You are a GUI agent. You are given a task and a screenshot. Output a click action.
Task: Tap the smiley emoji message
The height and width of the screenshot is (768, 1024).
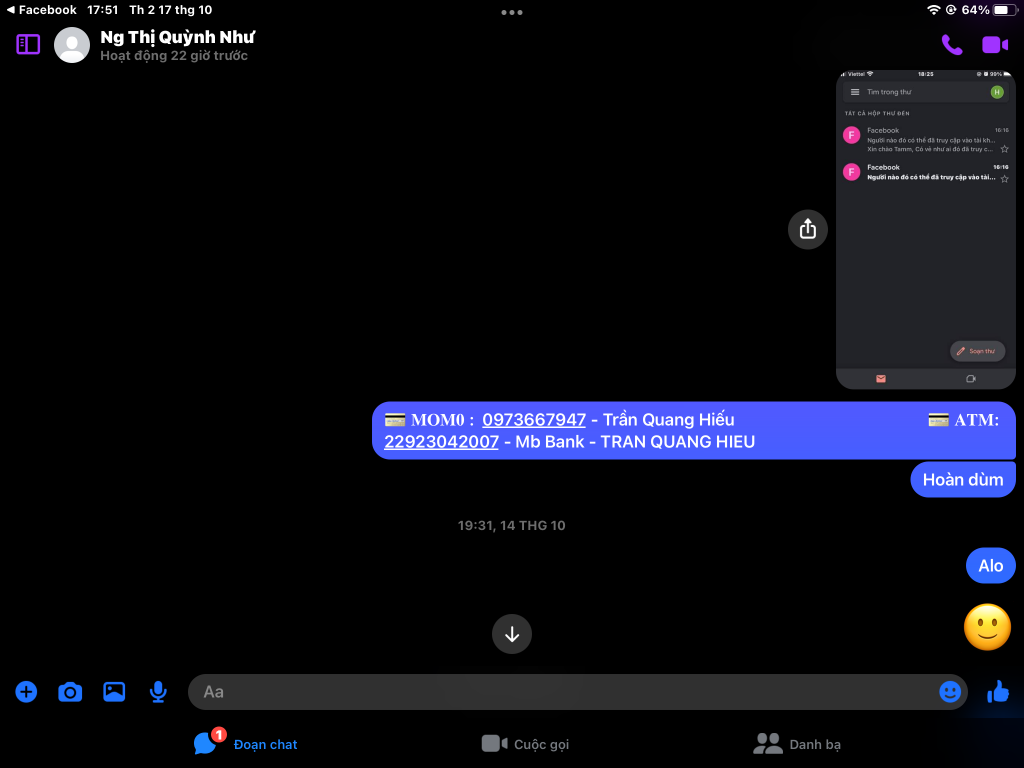click(x=987, y=627)
